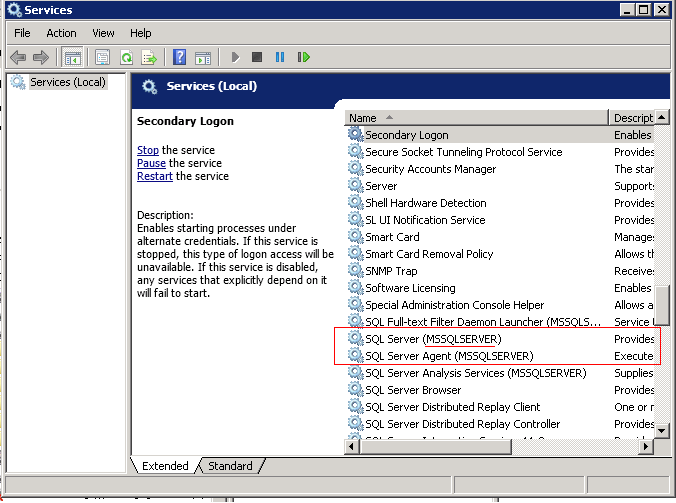Click the gear icon beside SQL Server Agent
676x503 pixels.
(x=355, y=356)
